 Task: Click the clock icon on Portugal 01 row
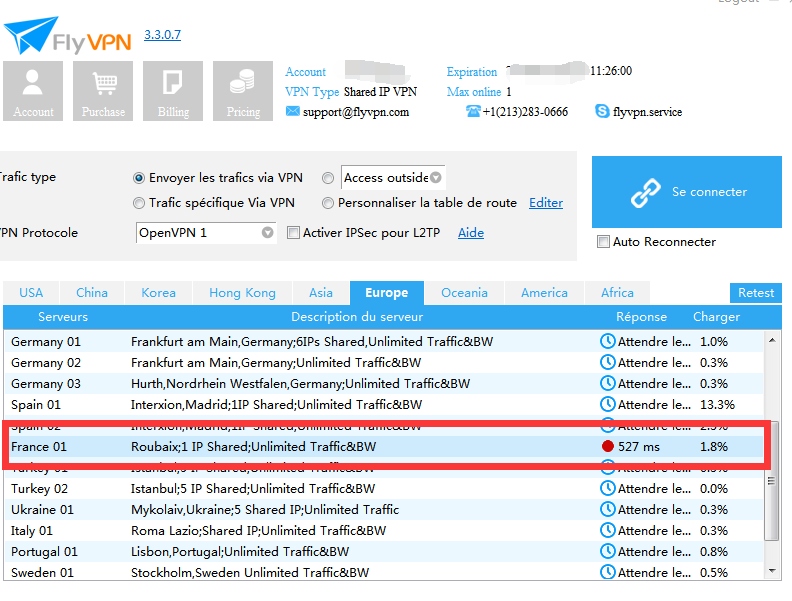[x=608, y=551]
